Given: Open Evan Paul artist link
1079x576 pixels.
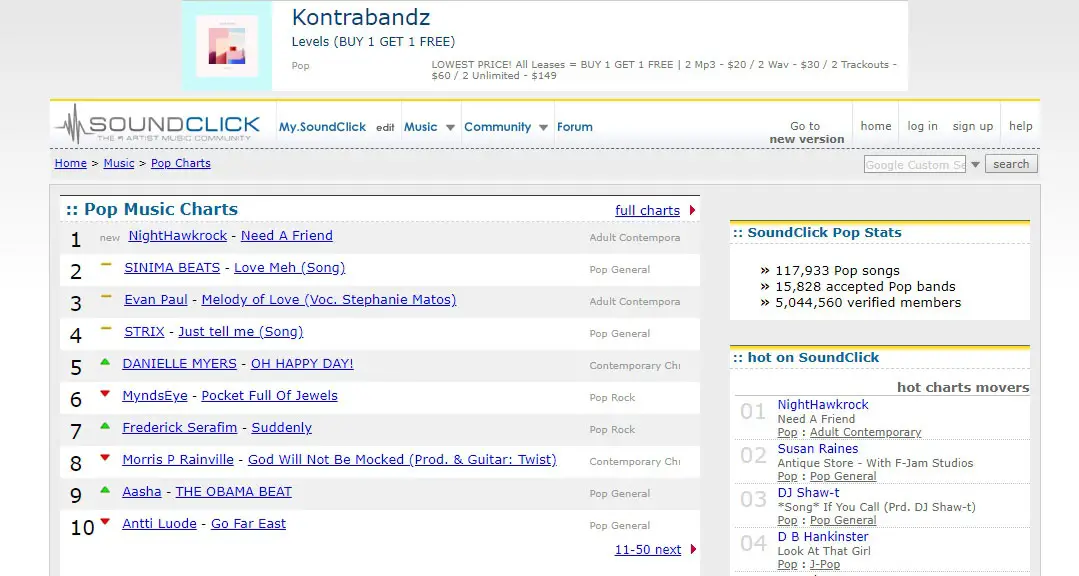Looking at the screenshot, I should pos(156,299).
